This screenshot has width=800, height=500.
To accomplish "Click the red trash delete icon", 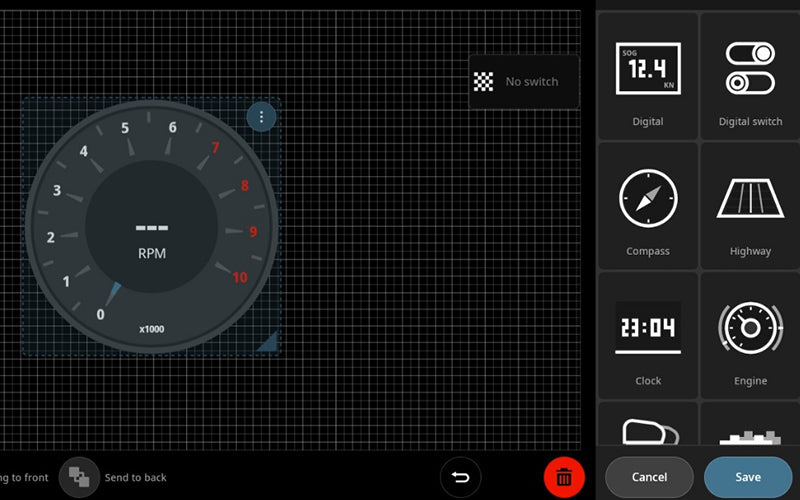I will [564, 477].
